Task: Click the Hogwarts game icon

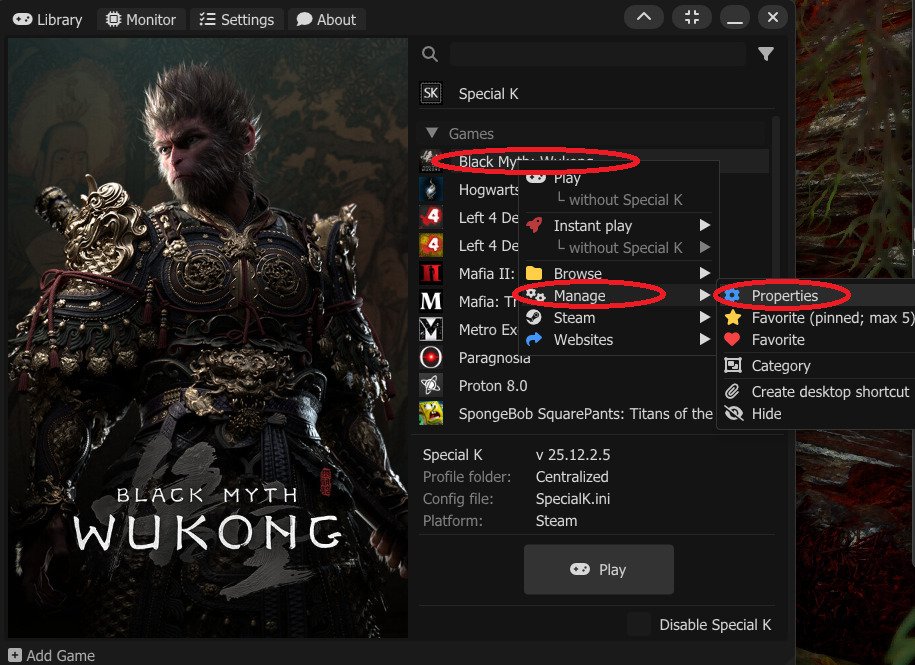Action: (431, 189)
